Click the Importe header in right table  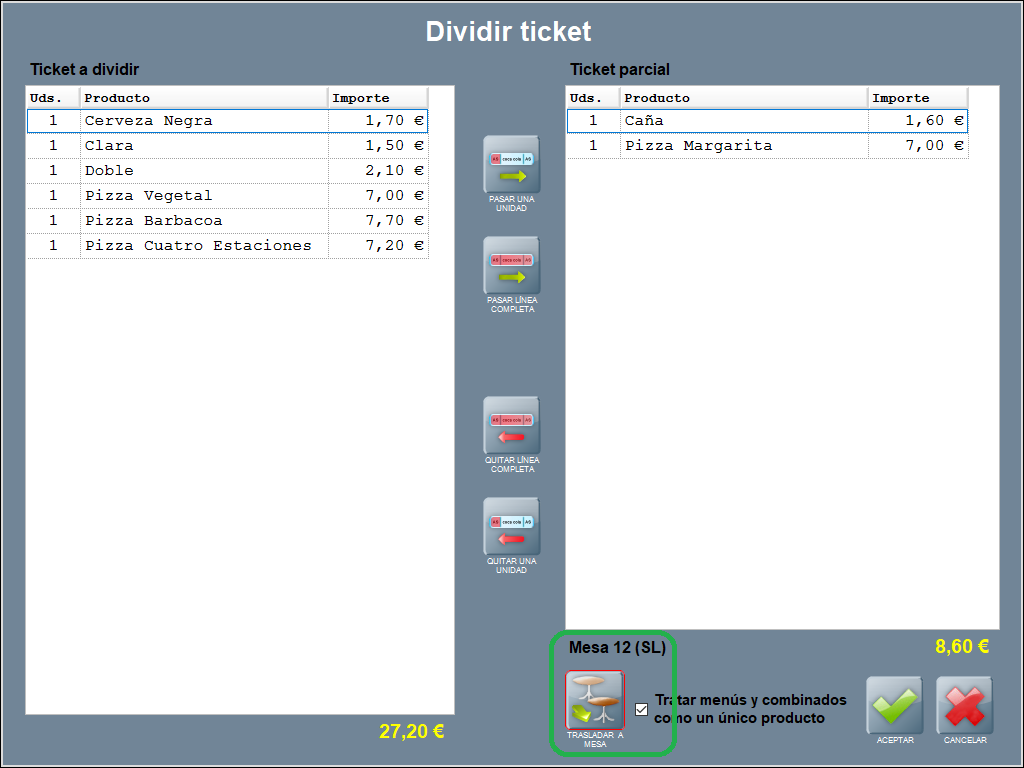pos(916,98)
